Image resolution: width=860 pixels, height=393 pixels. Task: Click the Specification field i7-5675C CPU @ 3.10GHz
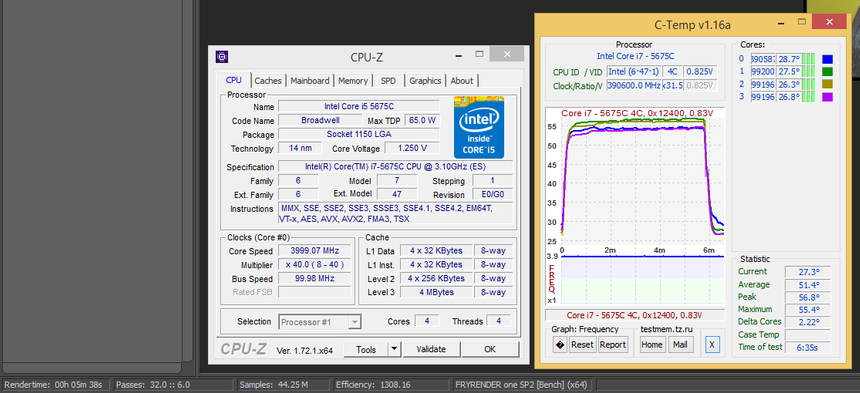point(395,167)
